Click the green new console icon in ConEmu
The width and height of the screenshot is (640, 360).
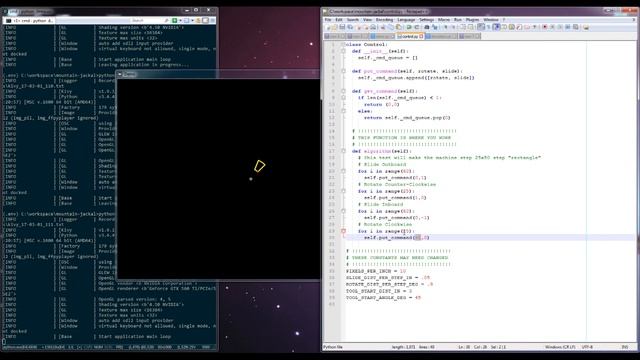coord(174,20)
